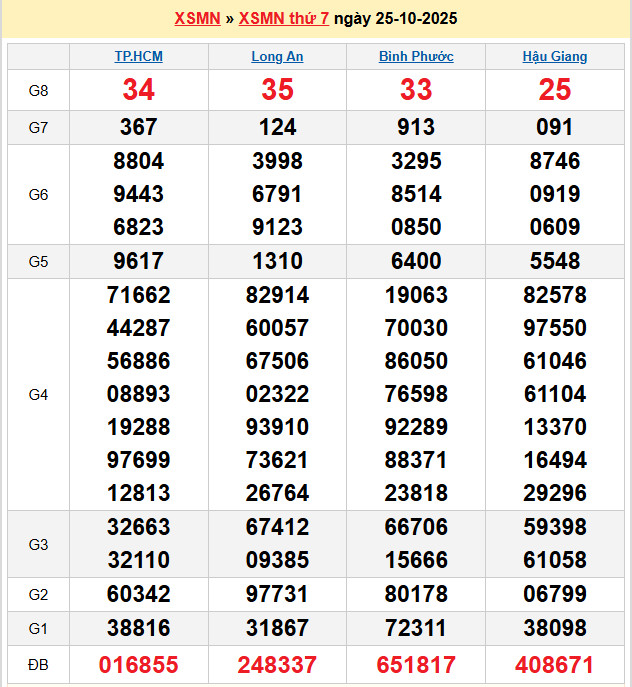Click the G1 result 38816
Screen dimensions: 632x687
point(138,628)
